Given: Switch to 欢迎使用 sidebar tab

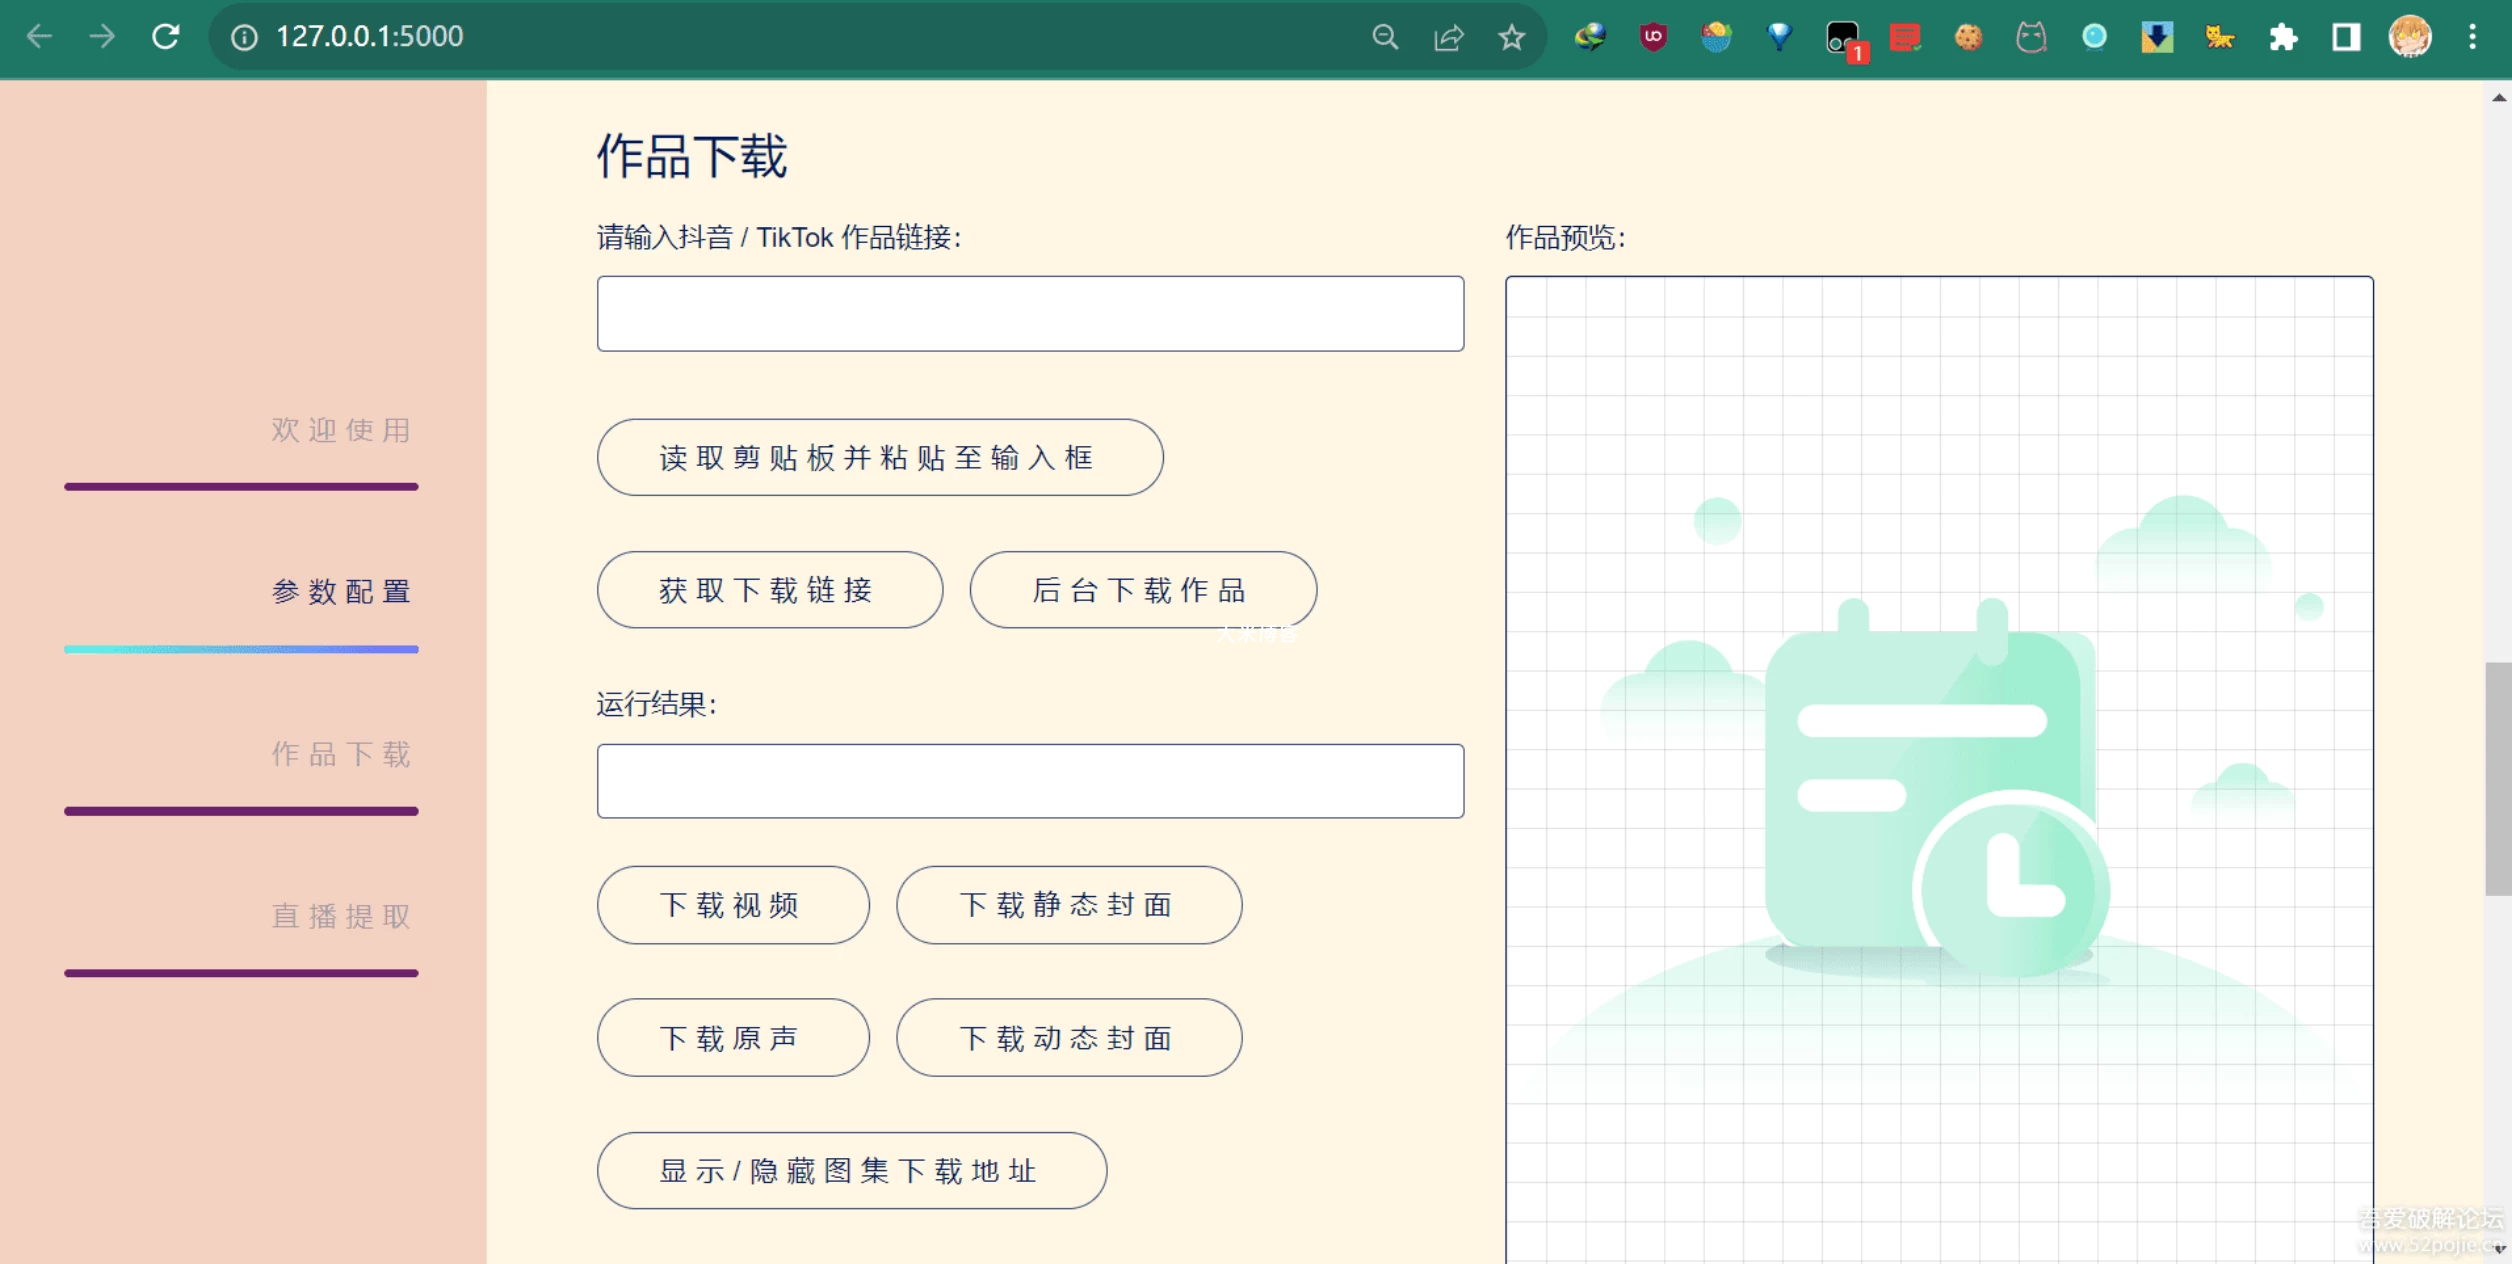Looking at the screenshot, I should [x=341, y=430].
